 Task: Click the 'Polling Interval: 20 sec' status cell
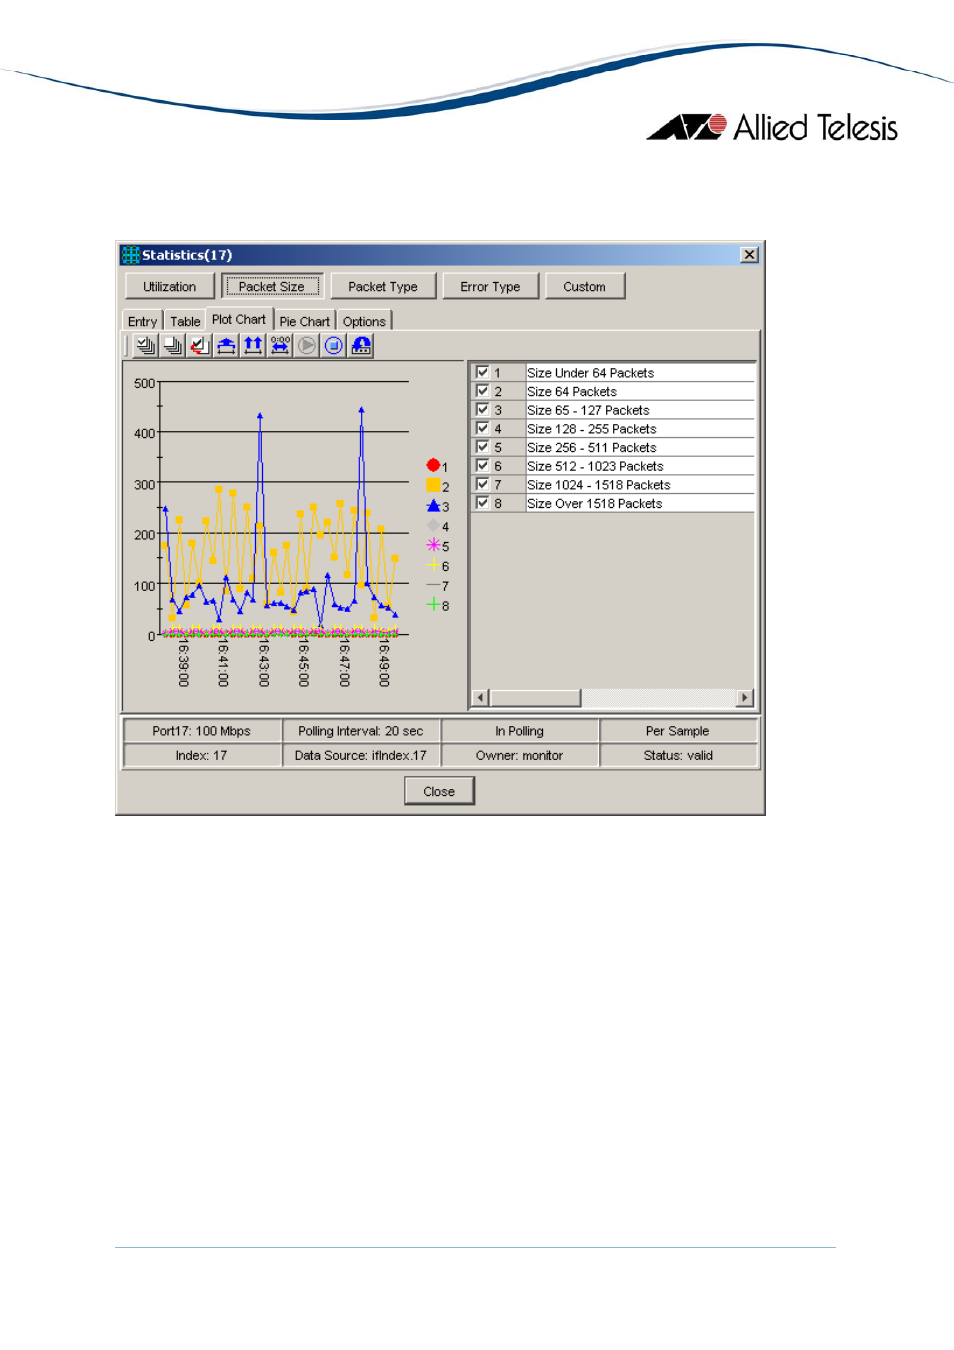click(x=361, y=731)
